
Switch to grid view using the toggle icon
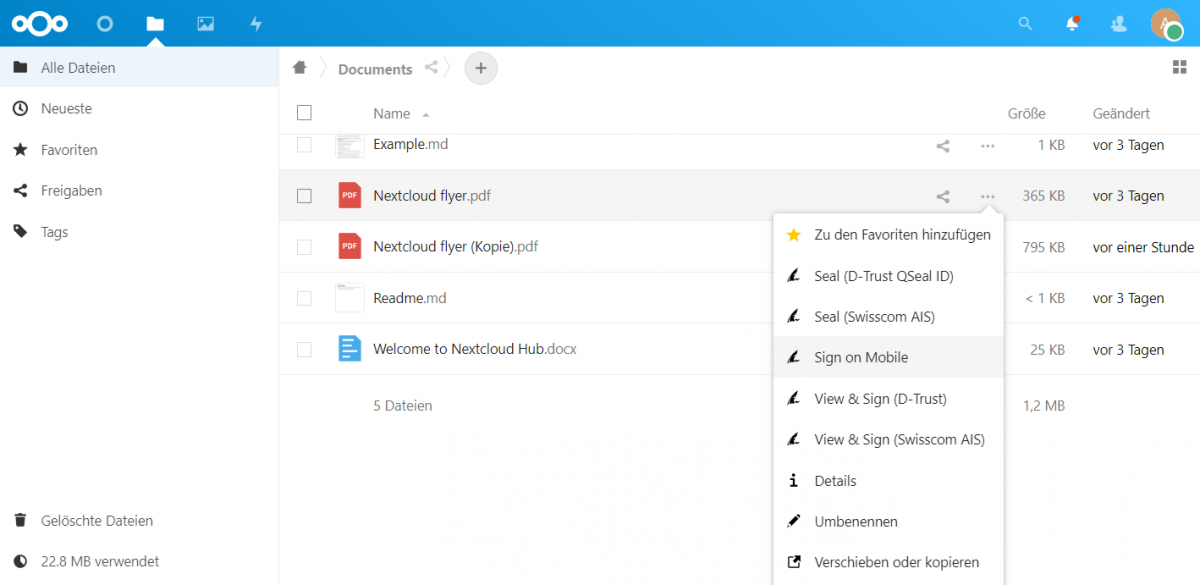pyautogui.click(x=1179, y=67)
